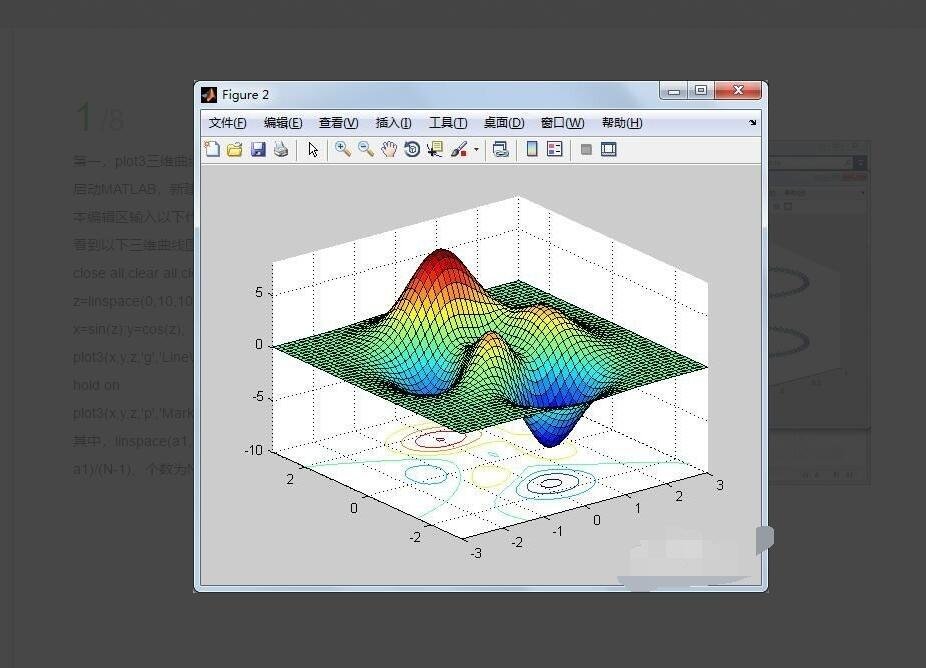This screenshot has width=926, height=668.
Task: Hide plot tools using toolbar icon
Action: (x=586, y=149)
